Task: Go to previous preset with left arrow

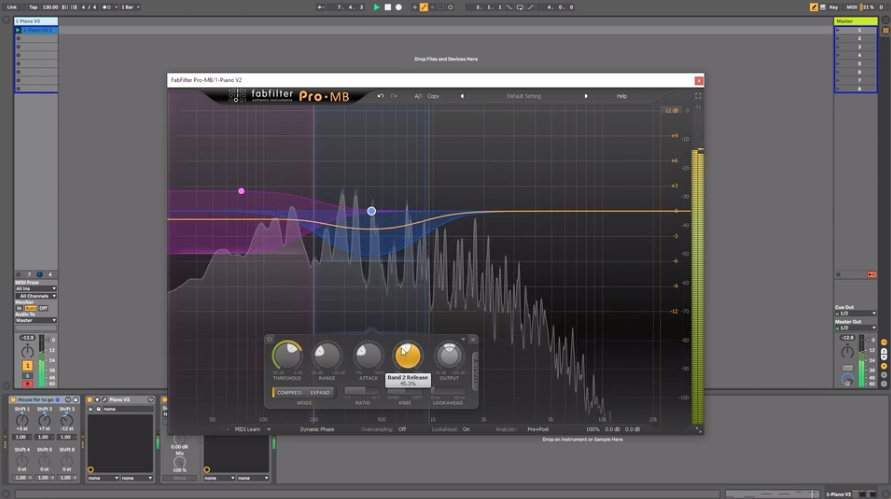Action: pyautogui.click(x=462, y=96)
